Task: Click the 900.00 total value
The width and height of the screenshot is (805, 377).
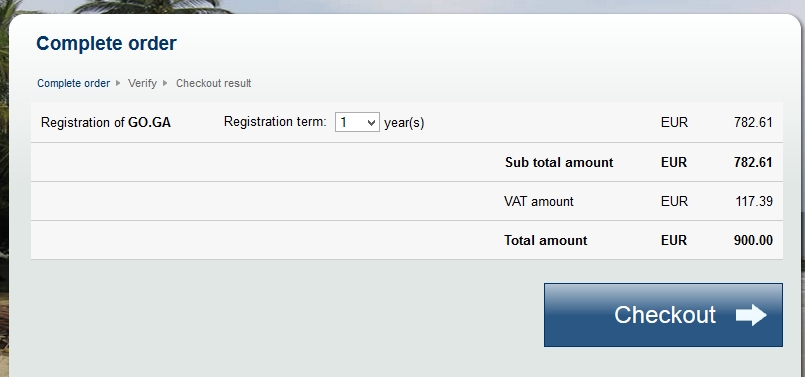Action: (x=753, y=240)
